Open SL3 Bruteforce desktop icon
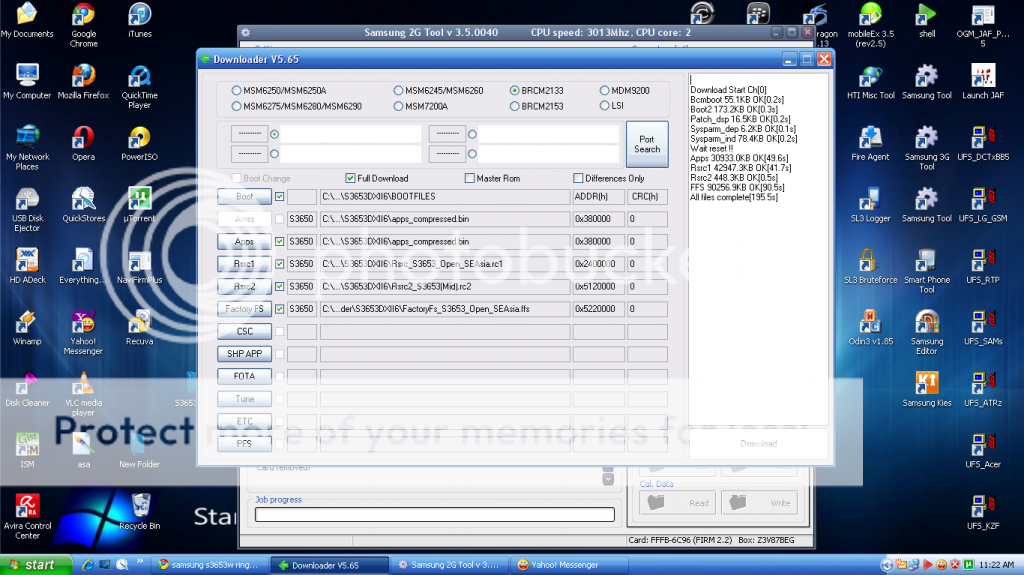 click(x=871, y=266)
